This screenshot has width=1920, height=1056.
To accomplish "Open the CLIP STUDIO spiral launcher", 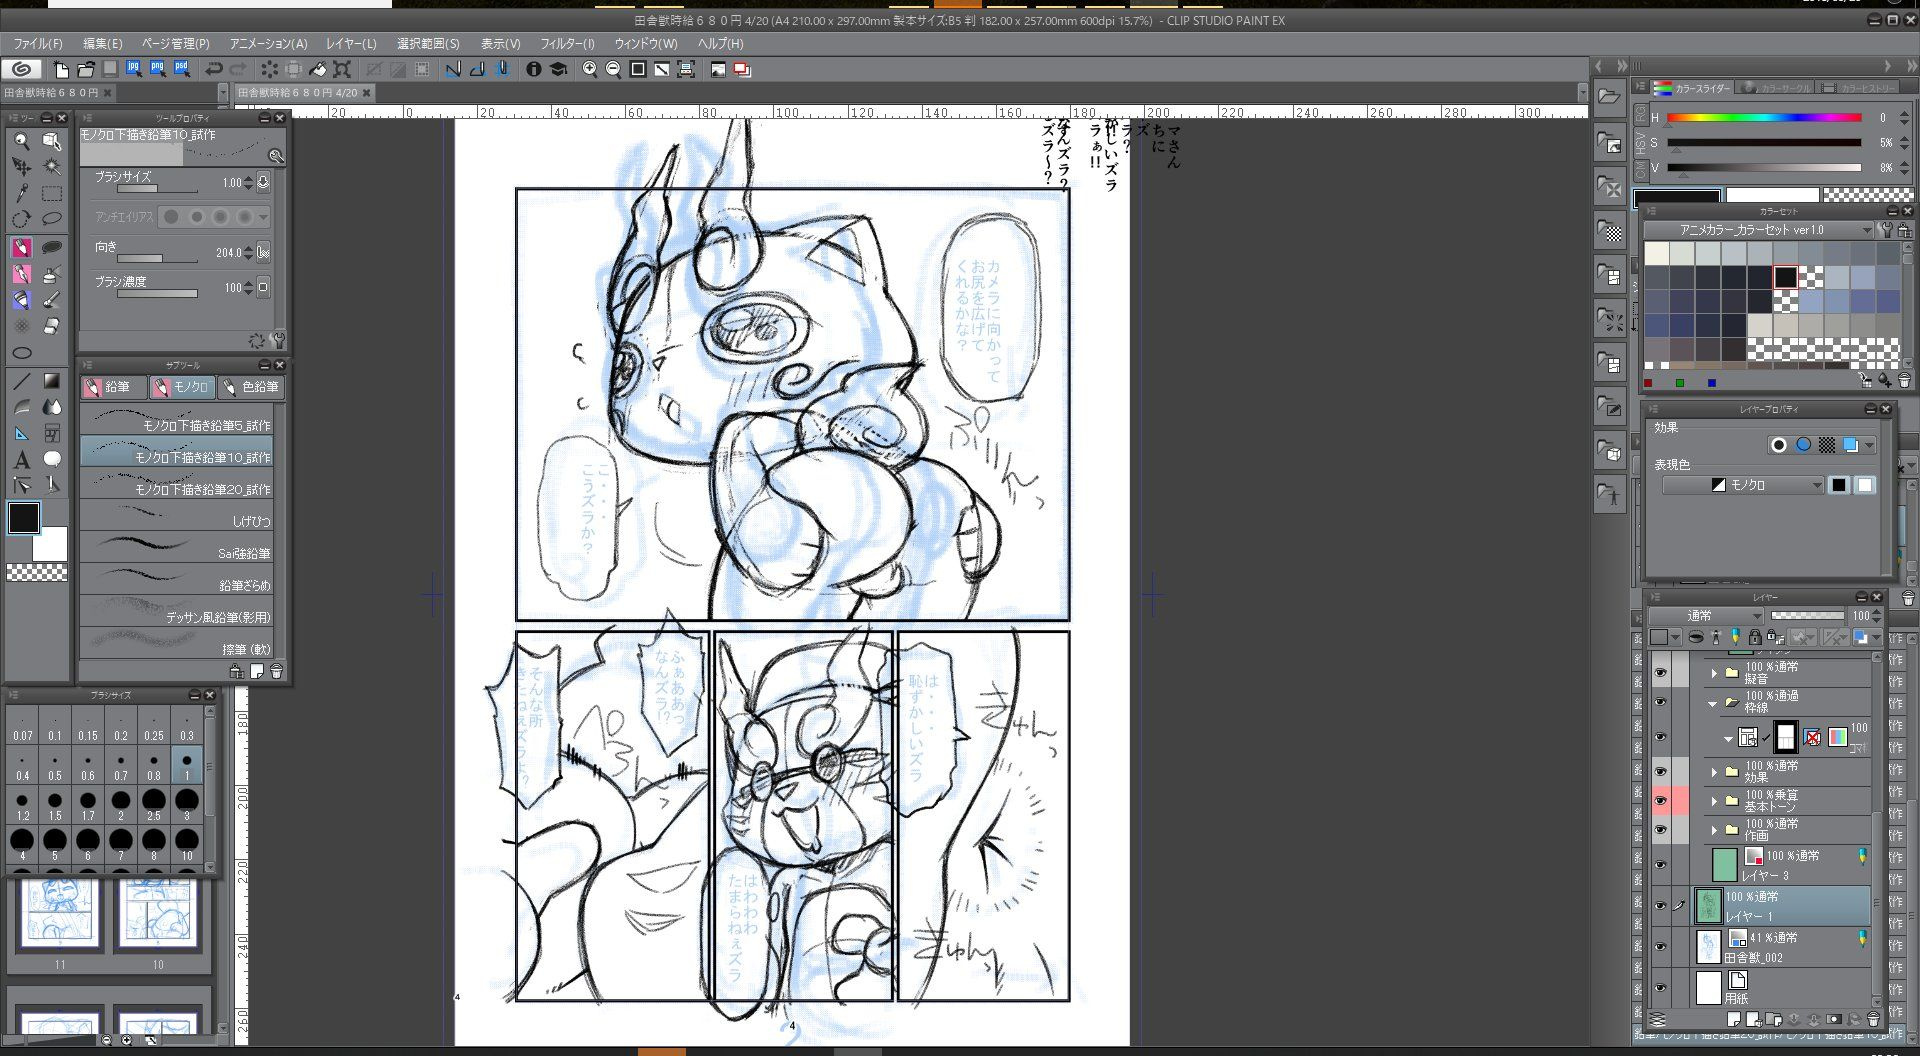I will pos(21,69).
